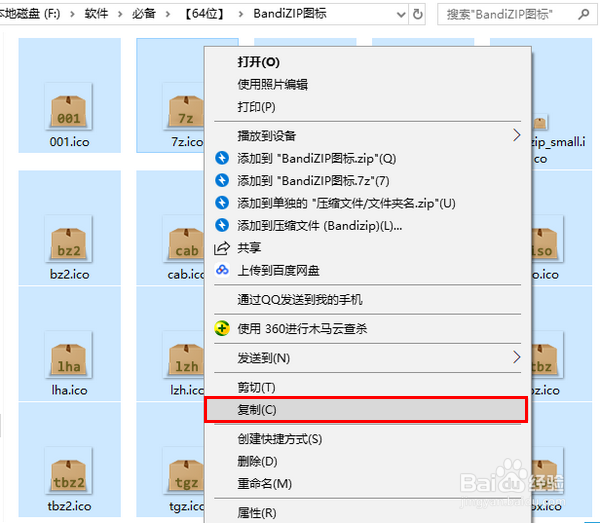Expand chevron after 本地磁盘 (F:) breadcrumb
This screenshot has width=600, height=523.
(x=72, y=14)
